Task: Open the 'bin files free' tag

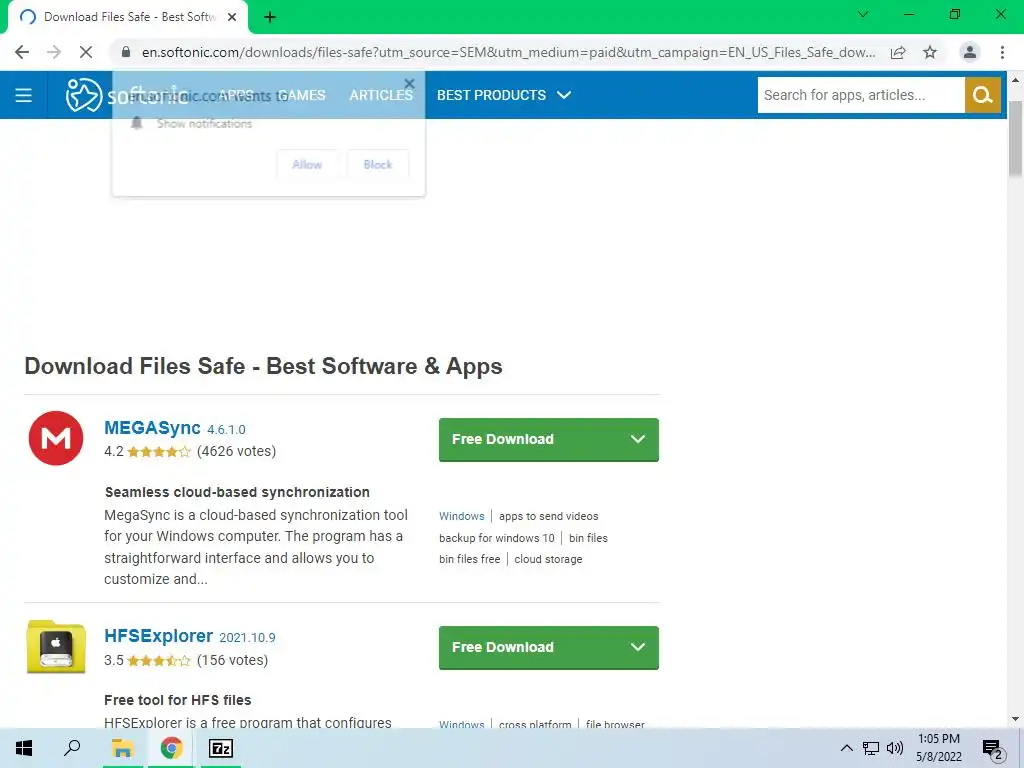Action: pyautogui.click(x=470, y=559)
